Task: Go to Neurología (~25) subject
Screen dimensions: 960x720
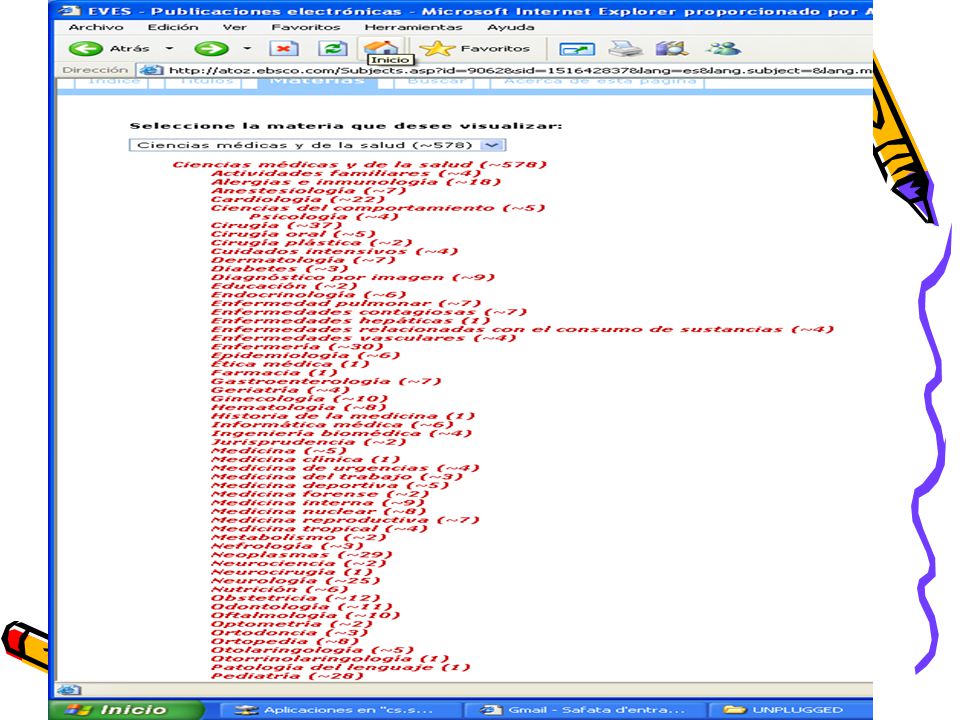Action: point(295,580)
